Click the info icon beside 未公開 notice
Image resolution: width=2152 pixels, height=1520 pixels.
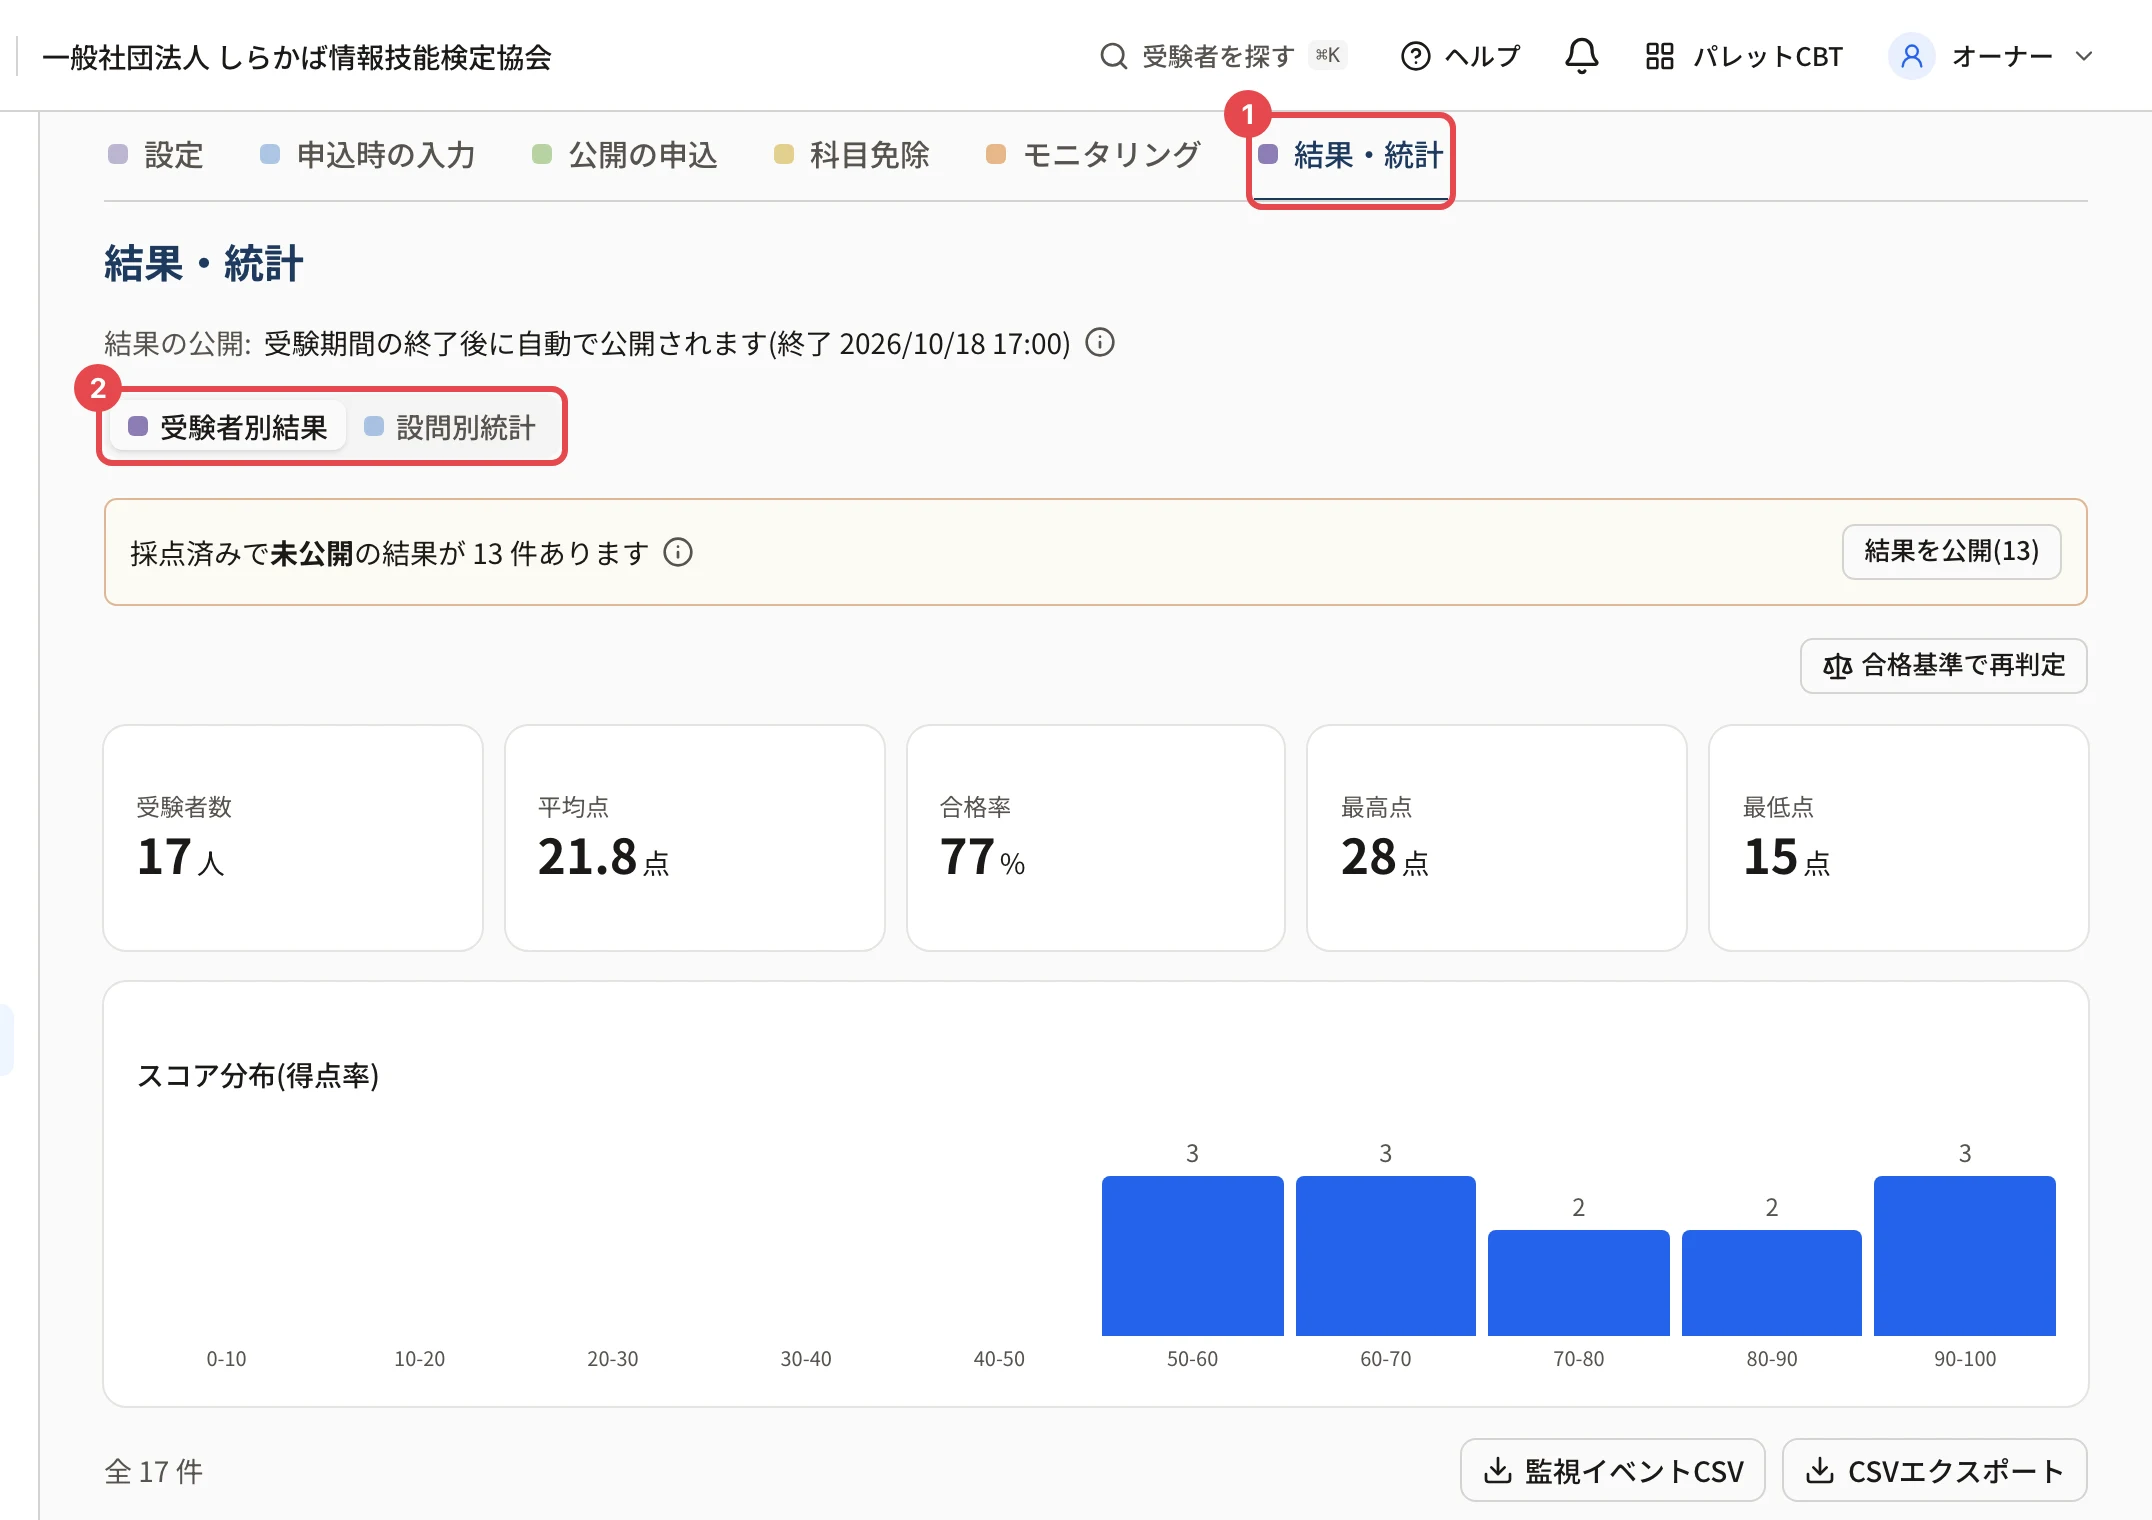click(678, 552)
